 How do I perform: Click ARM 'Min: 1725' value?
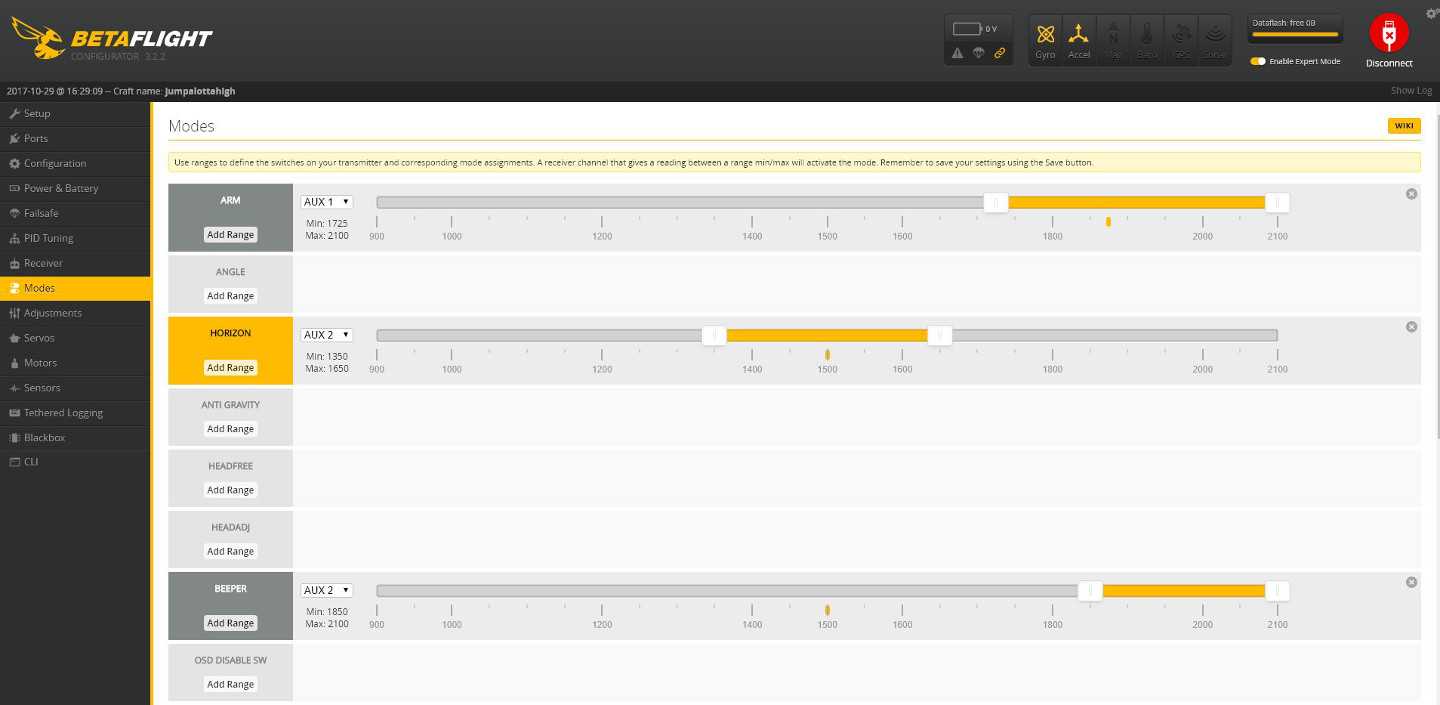pos(327,223)
